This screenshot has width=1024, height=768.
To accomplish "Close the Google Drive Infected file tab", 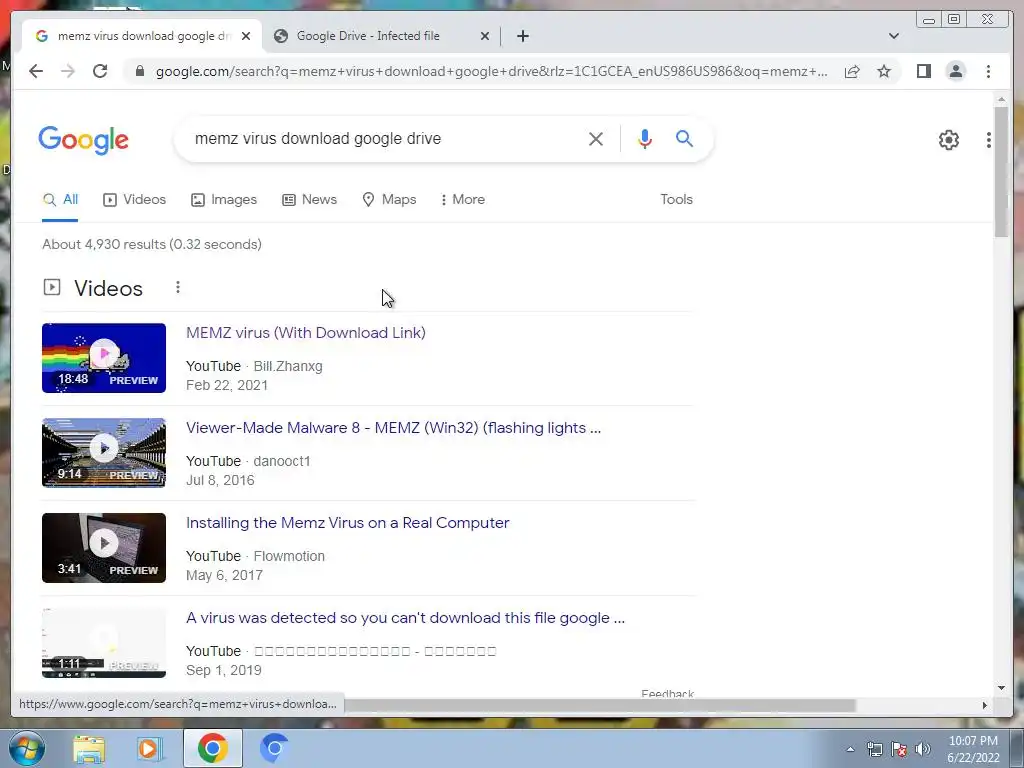I will pos(485,36).
